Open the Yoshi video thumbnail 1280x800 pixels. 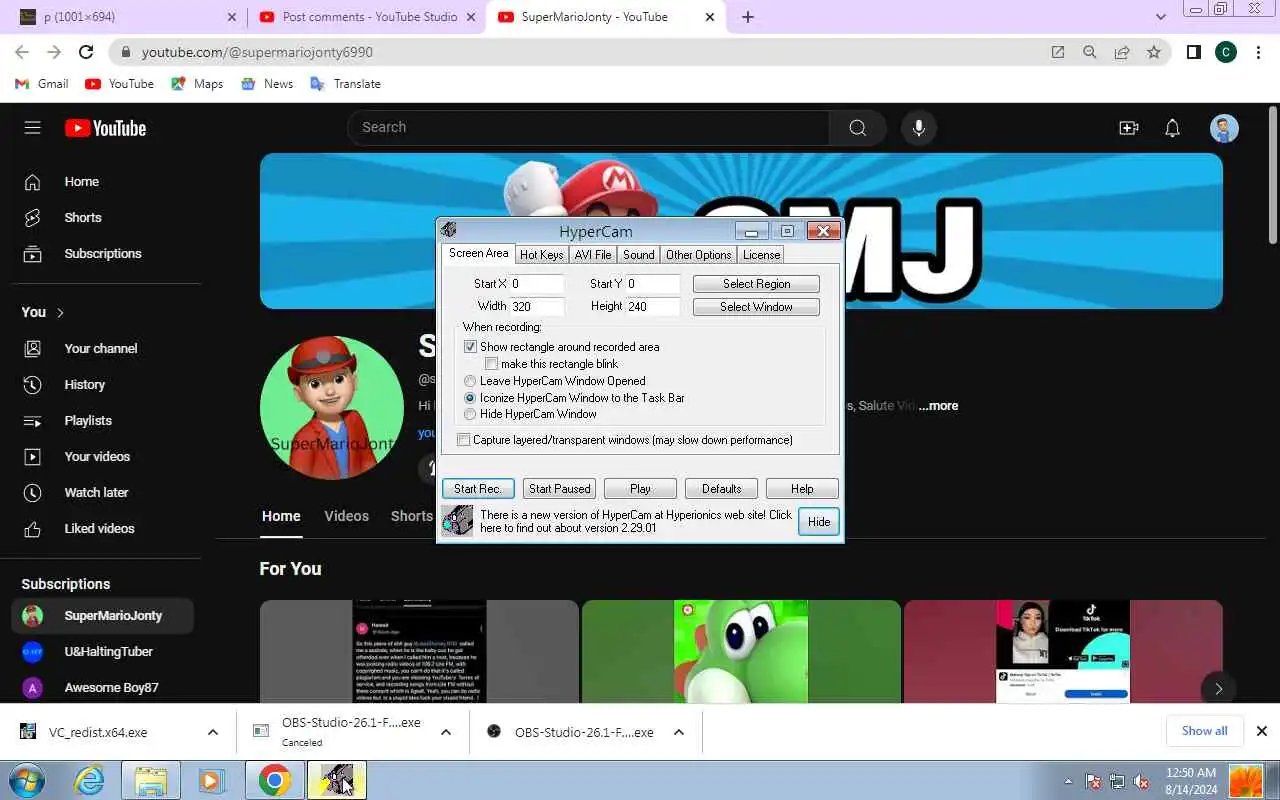pos(741,651)
